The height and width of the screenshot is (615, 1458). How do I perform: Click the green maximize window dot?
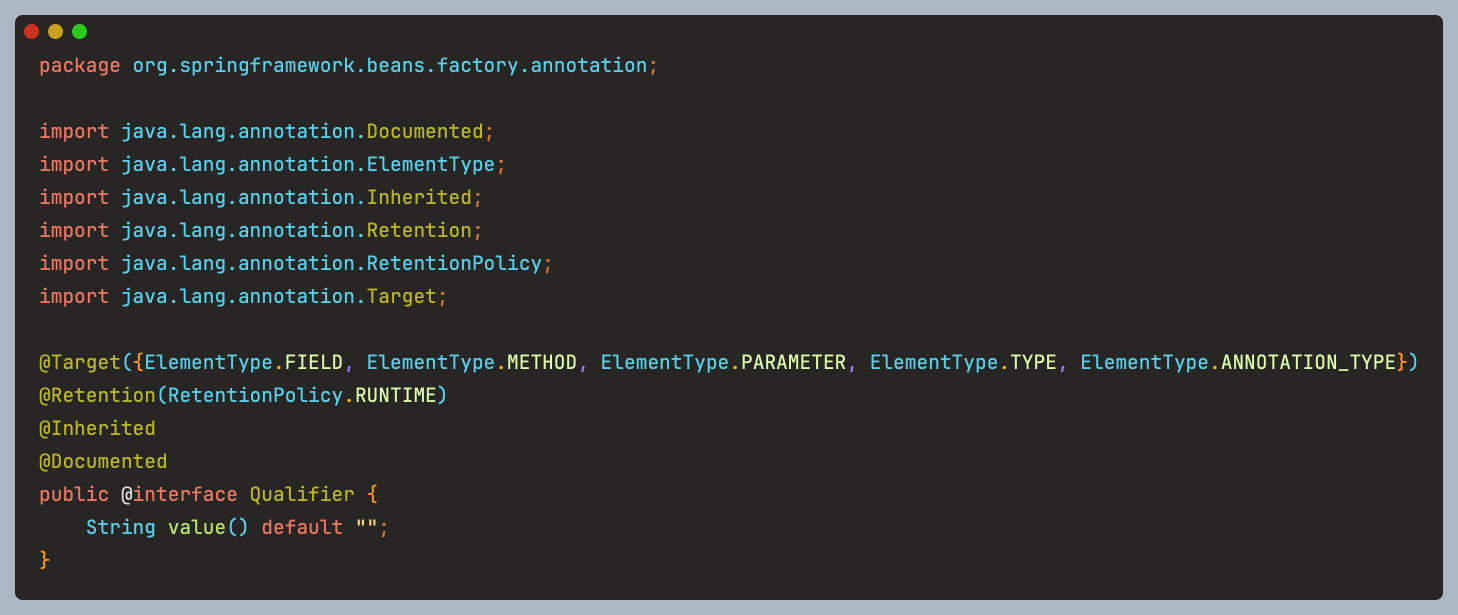(x=79, y=31)
